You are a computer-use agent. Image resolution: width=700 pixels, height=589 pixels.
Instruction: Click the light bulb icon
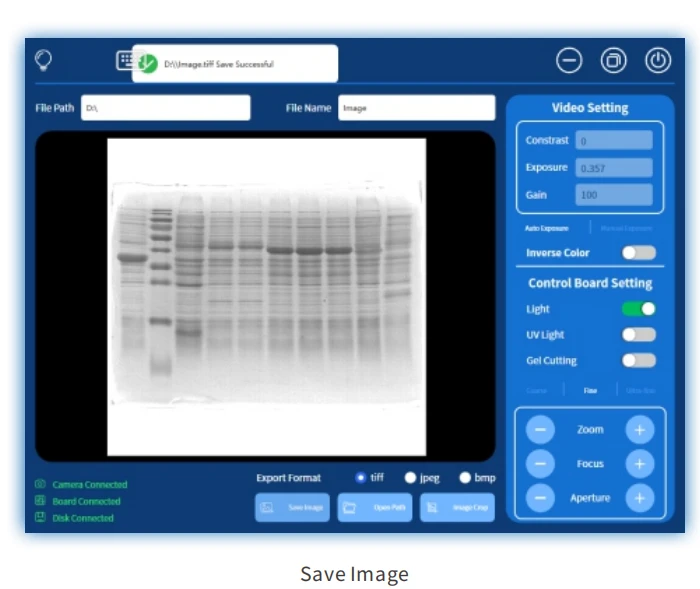tap(43, 60)
